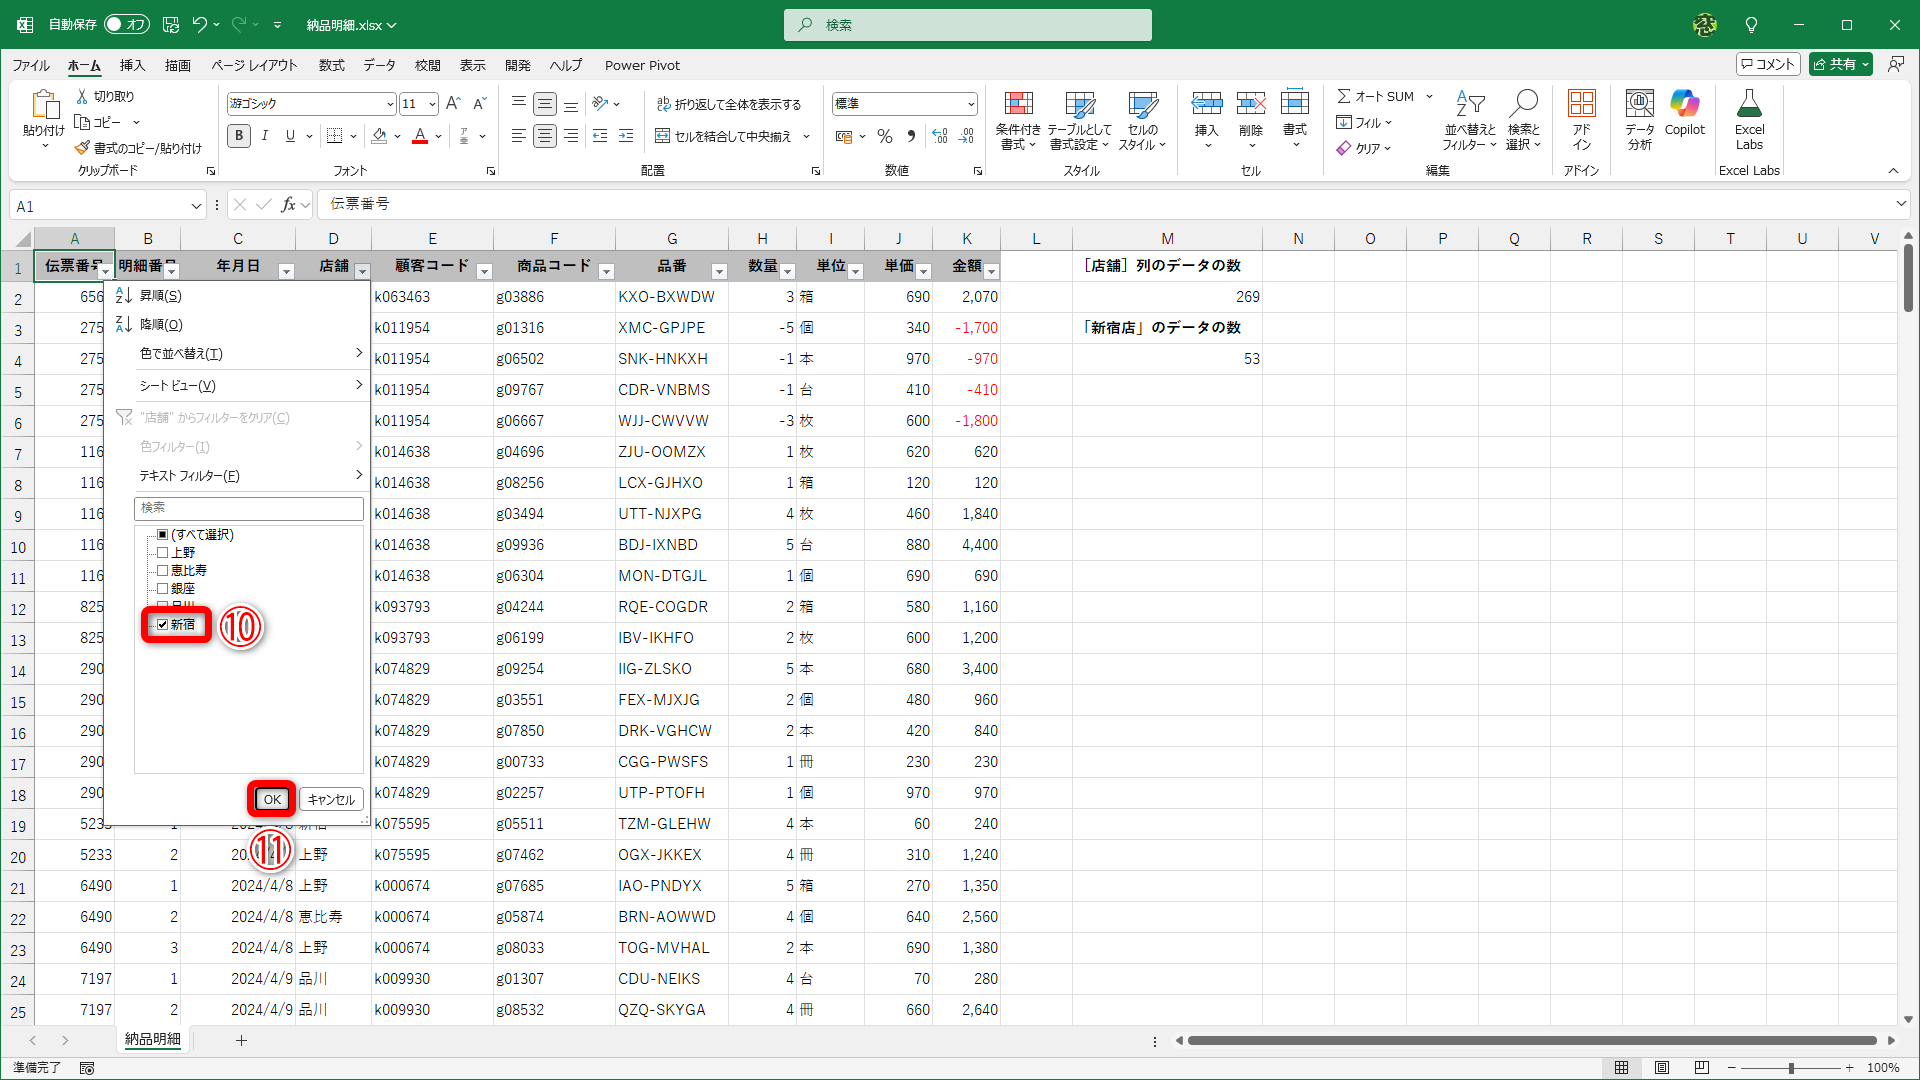This screenshot has width=1920, height=1080.
Task: Open conditional formatting icon
Action: (x=1018, y=104)
